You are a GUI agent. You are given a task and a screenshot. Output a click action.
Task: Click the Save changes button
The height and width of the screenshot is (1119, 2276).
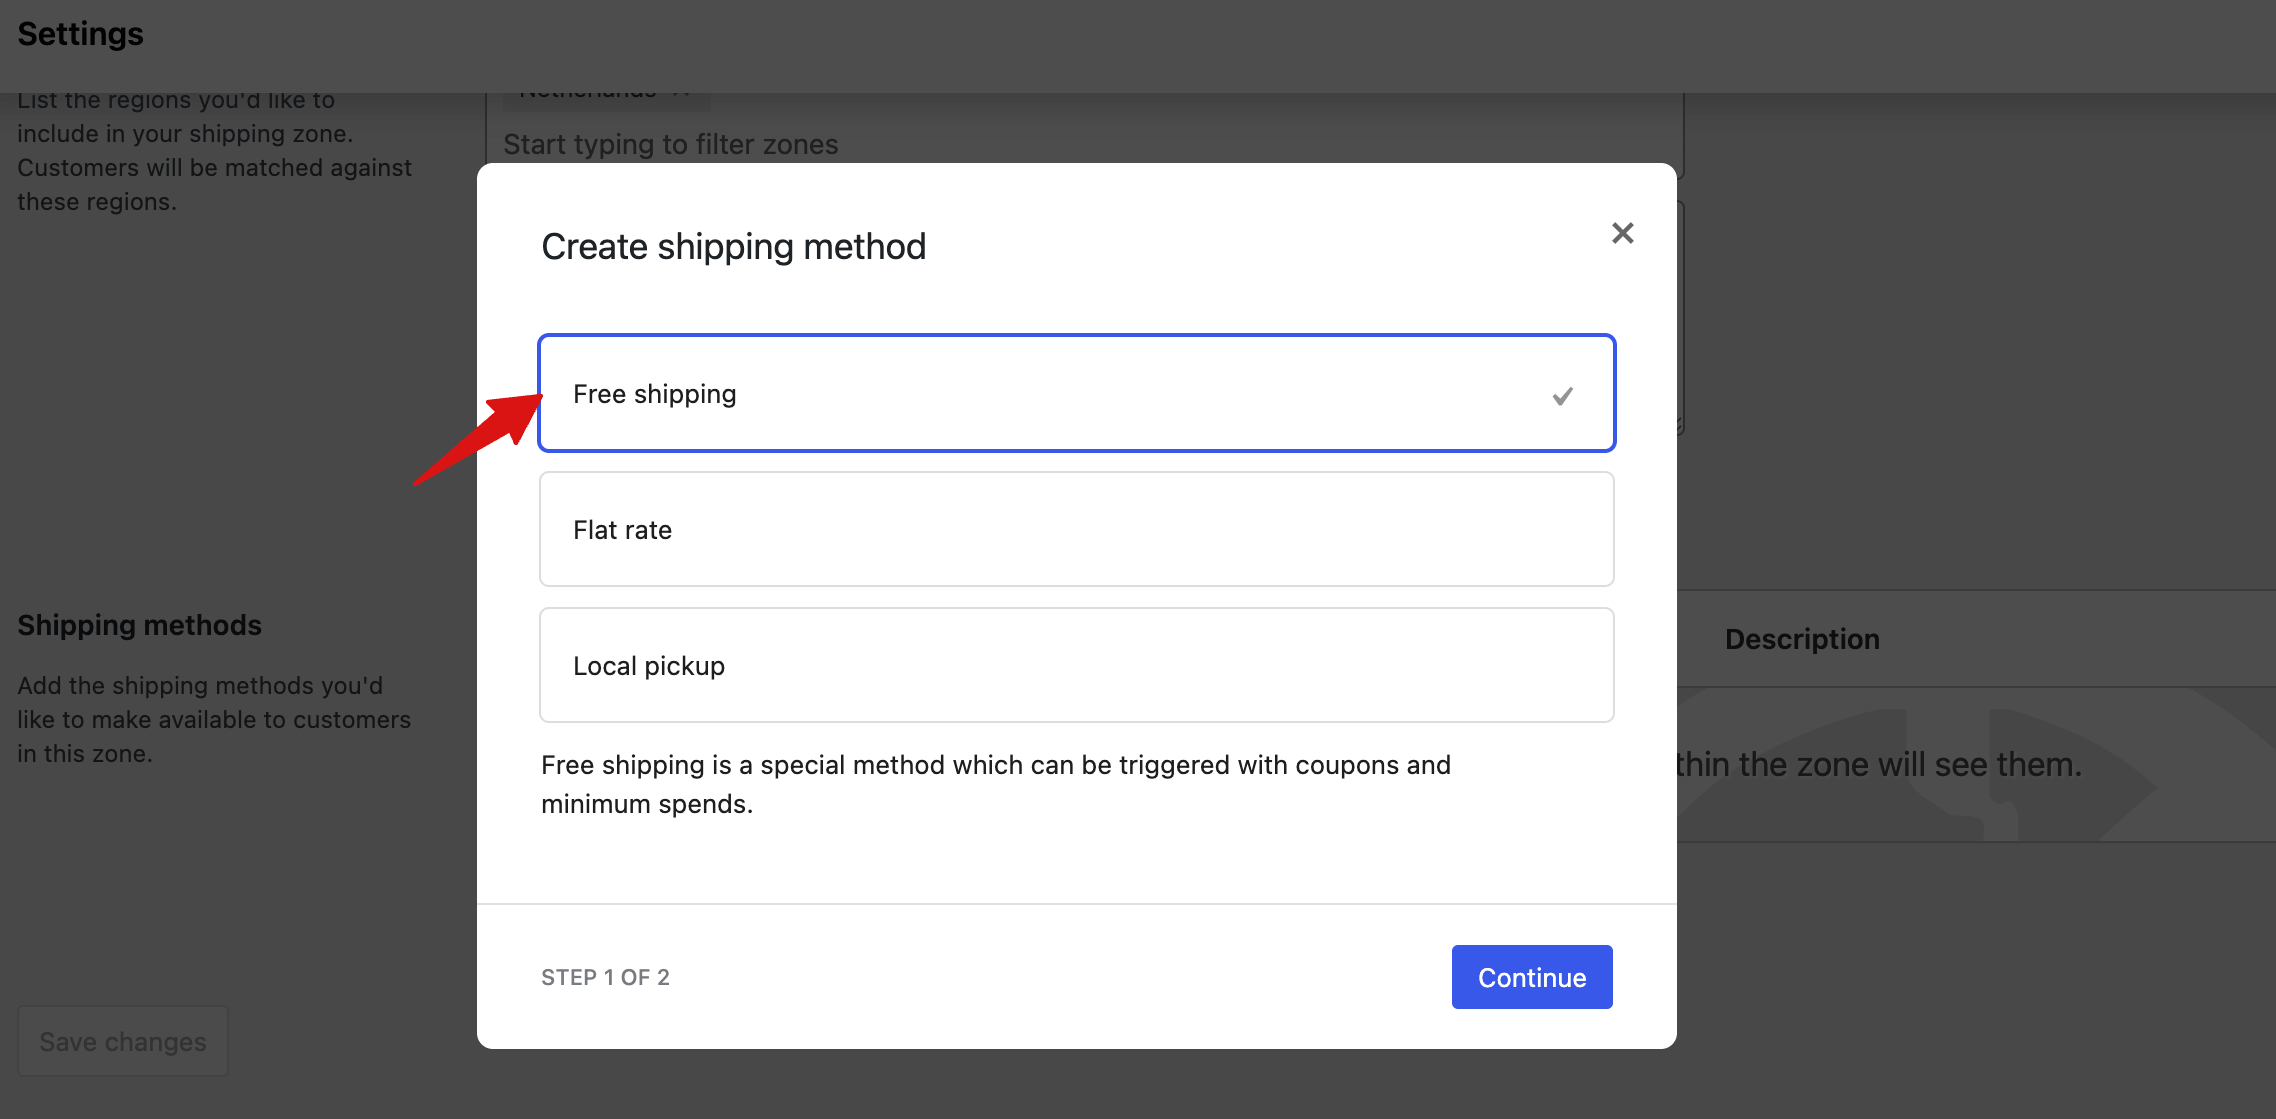122,1041
